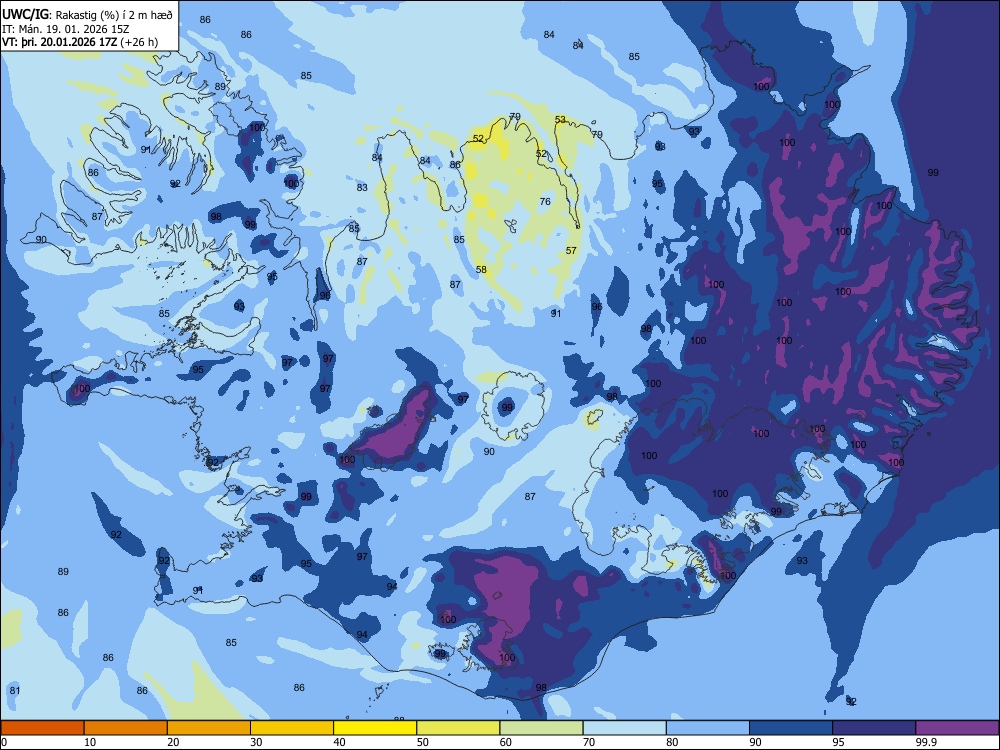The image size is (1000, 750).
Task: Pick the purple legend swatch above 99.9
Action: (957, 728)
